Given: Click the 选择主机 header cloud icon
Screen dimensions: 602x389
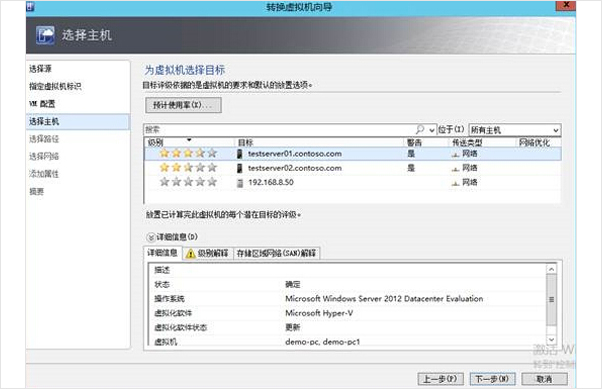Looking at the screenshot, I should click(46, 35).
